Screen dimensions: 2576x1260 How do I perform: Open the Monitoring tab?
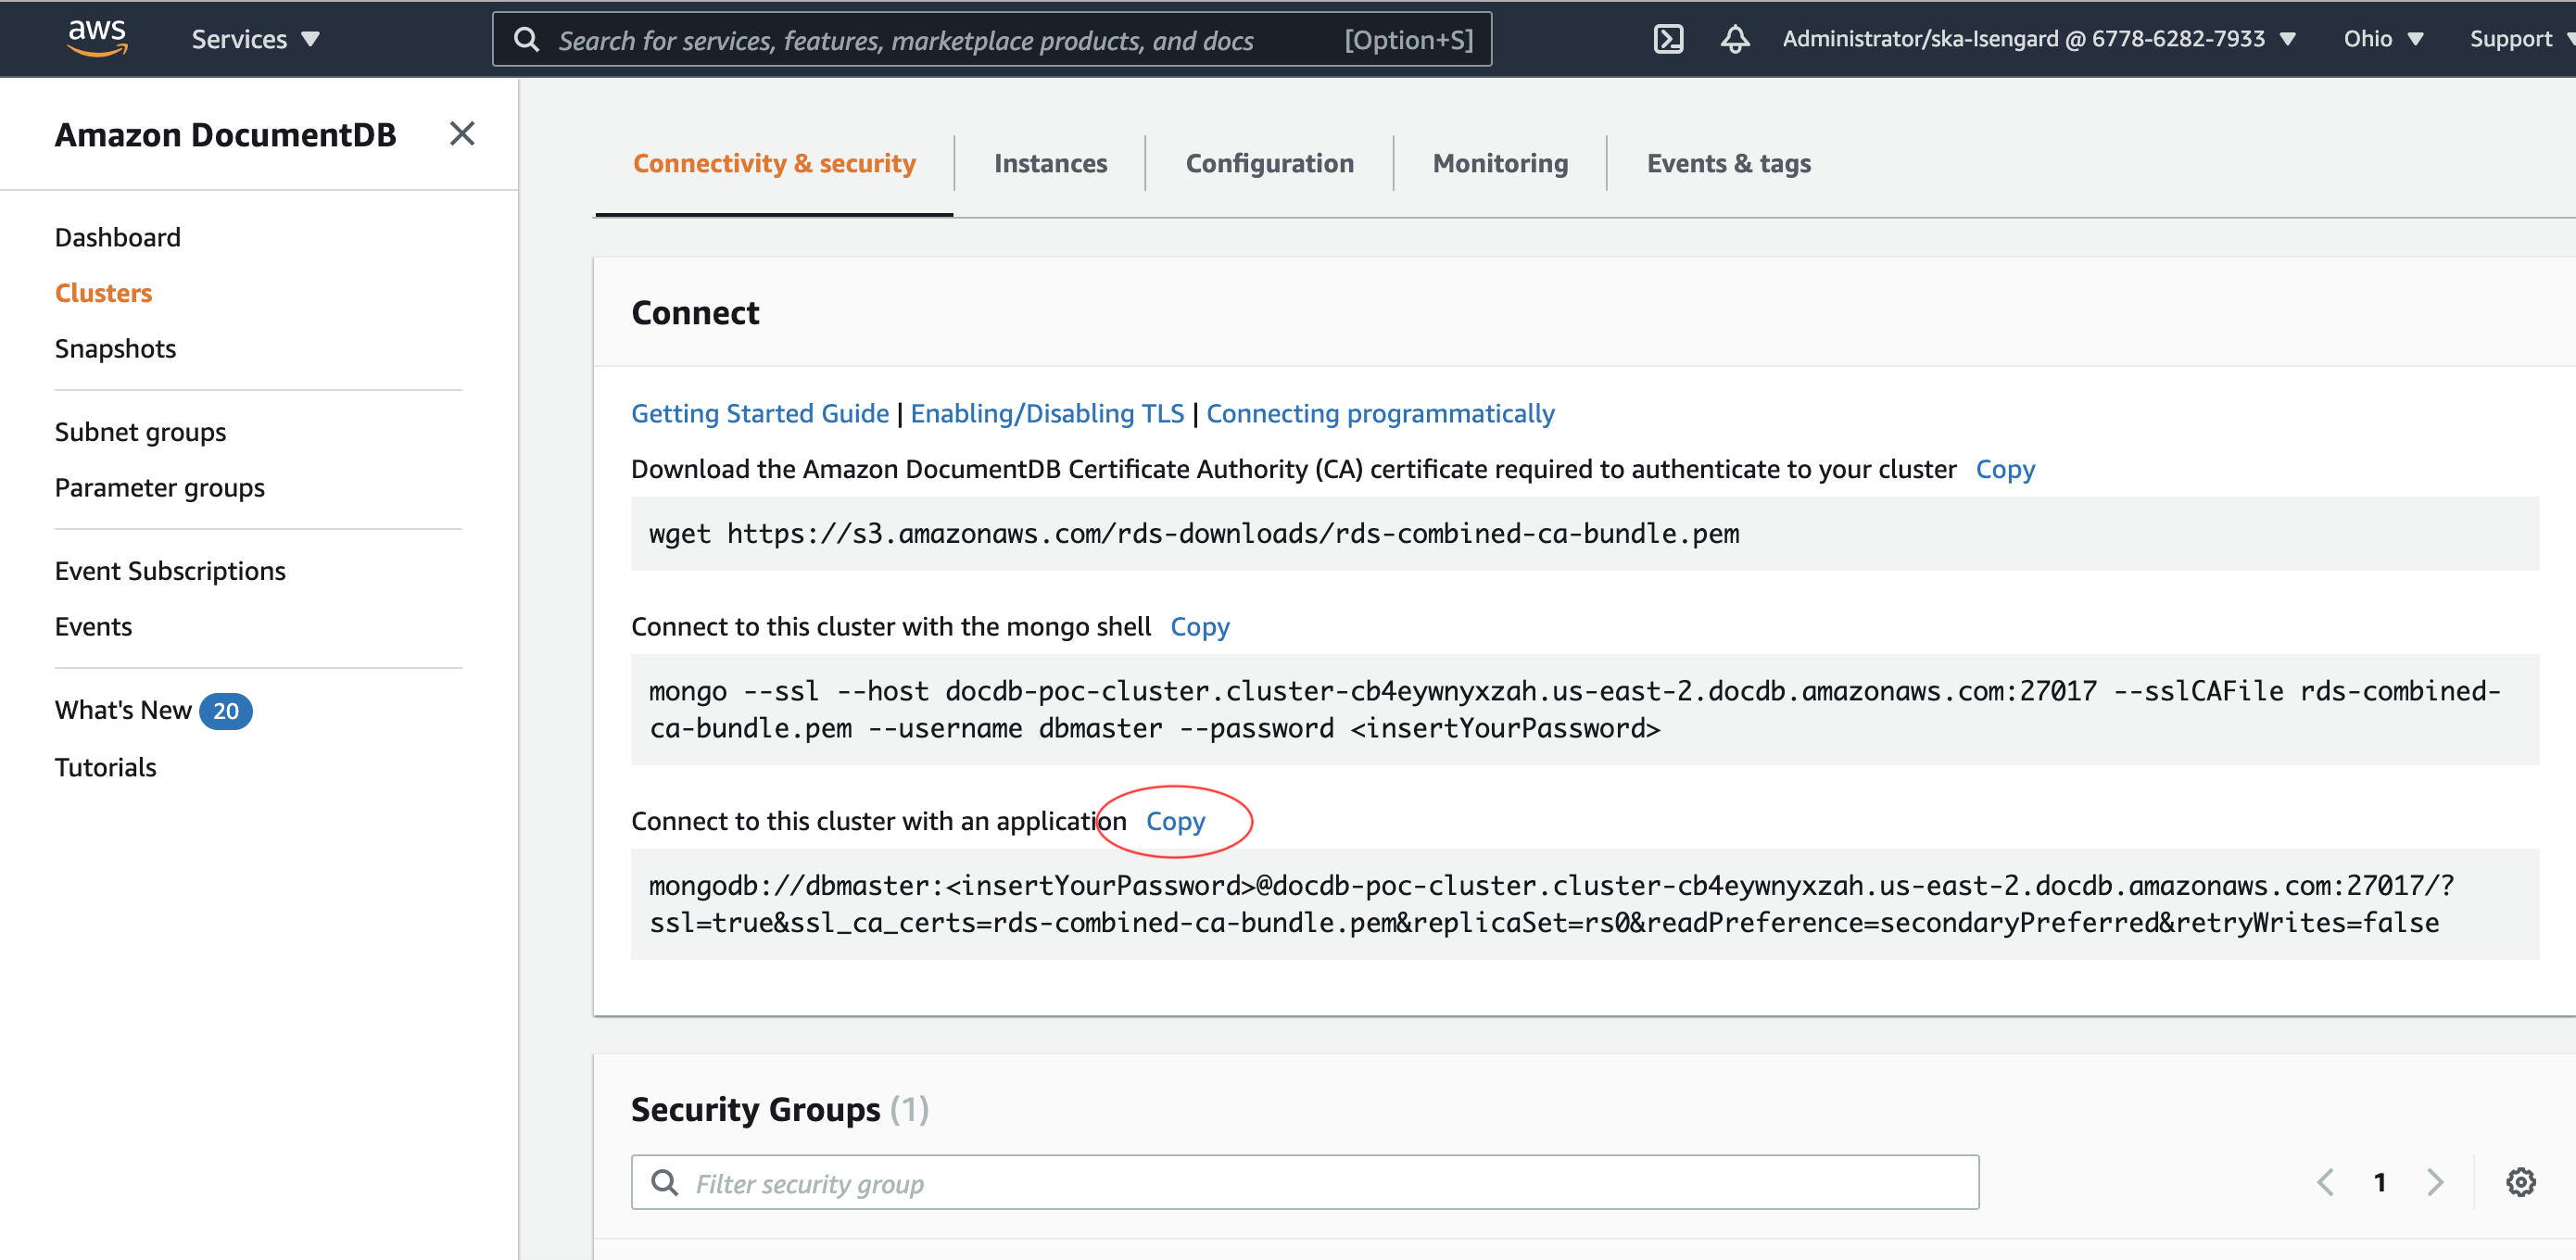pos(1500,163)
